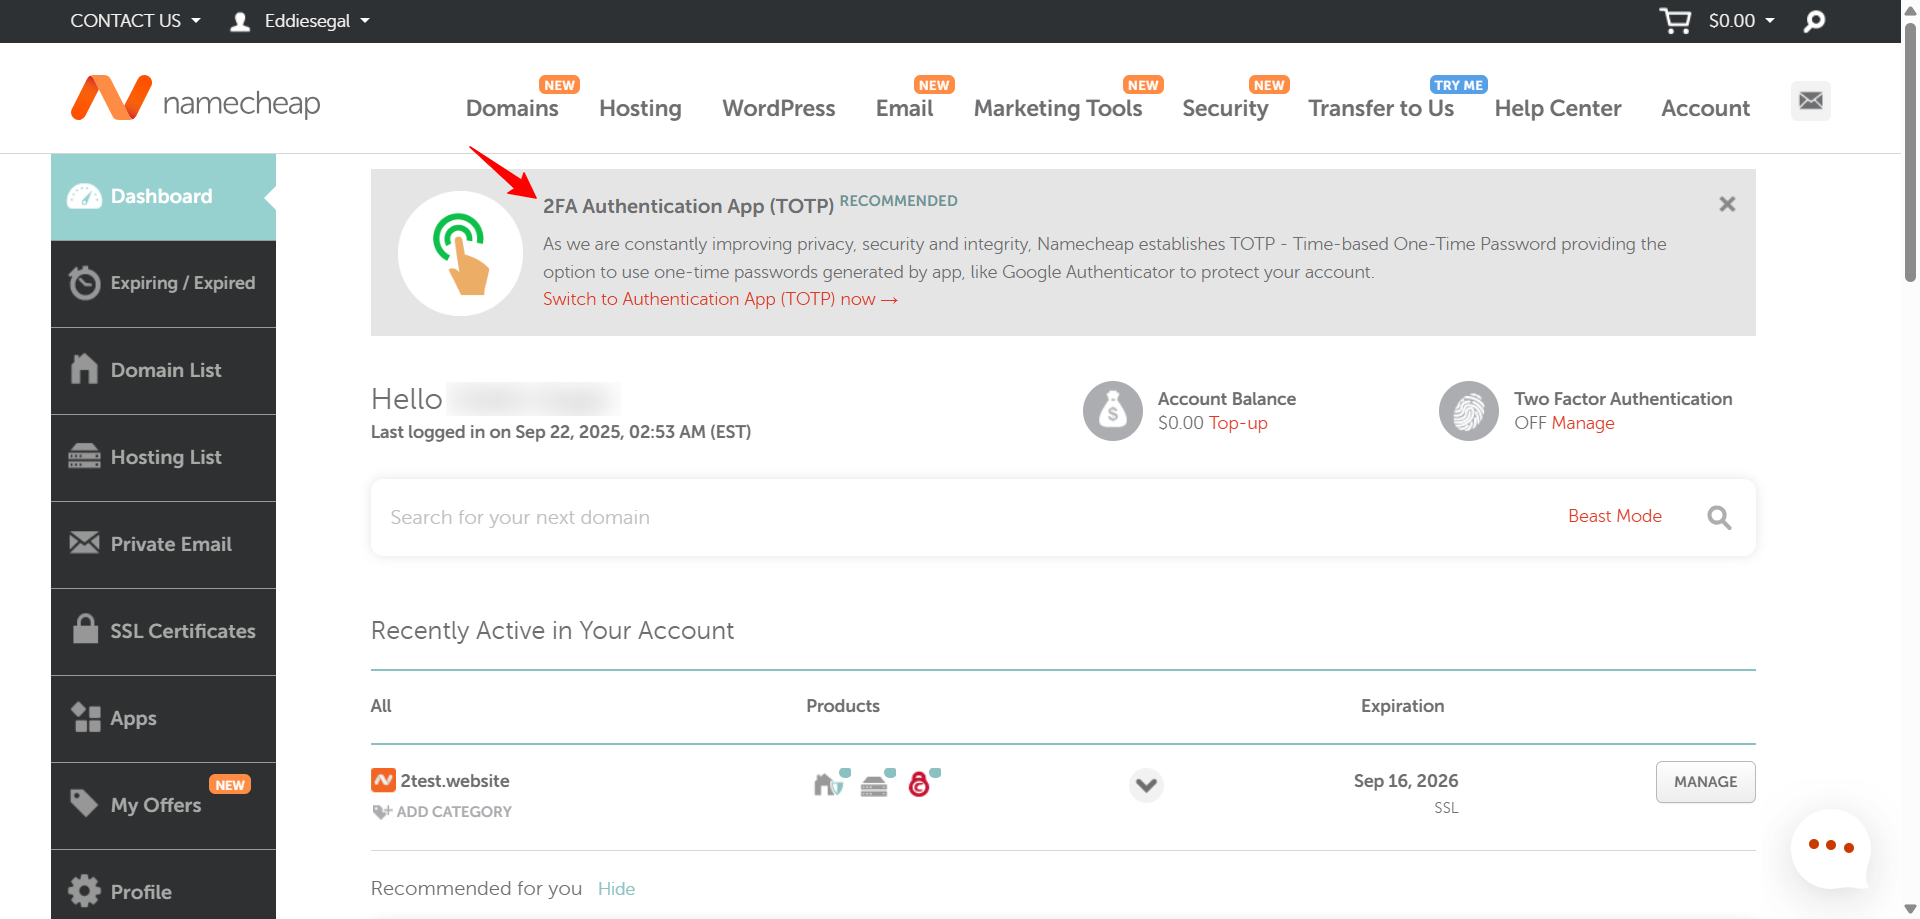Click the Profile gear icon
The height and width of the screenshot is (919, 1920).
[x=84, y=890]
